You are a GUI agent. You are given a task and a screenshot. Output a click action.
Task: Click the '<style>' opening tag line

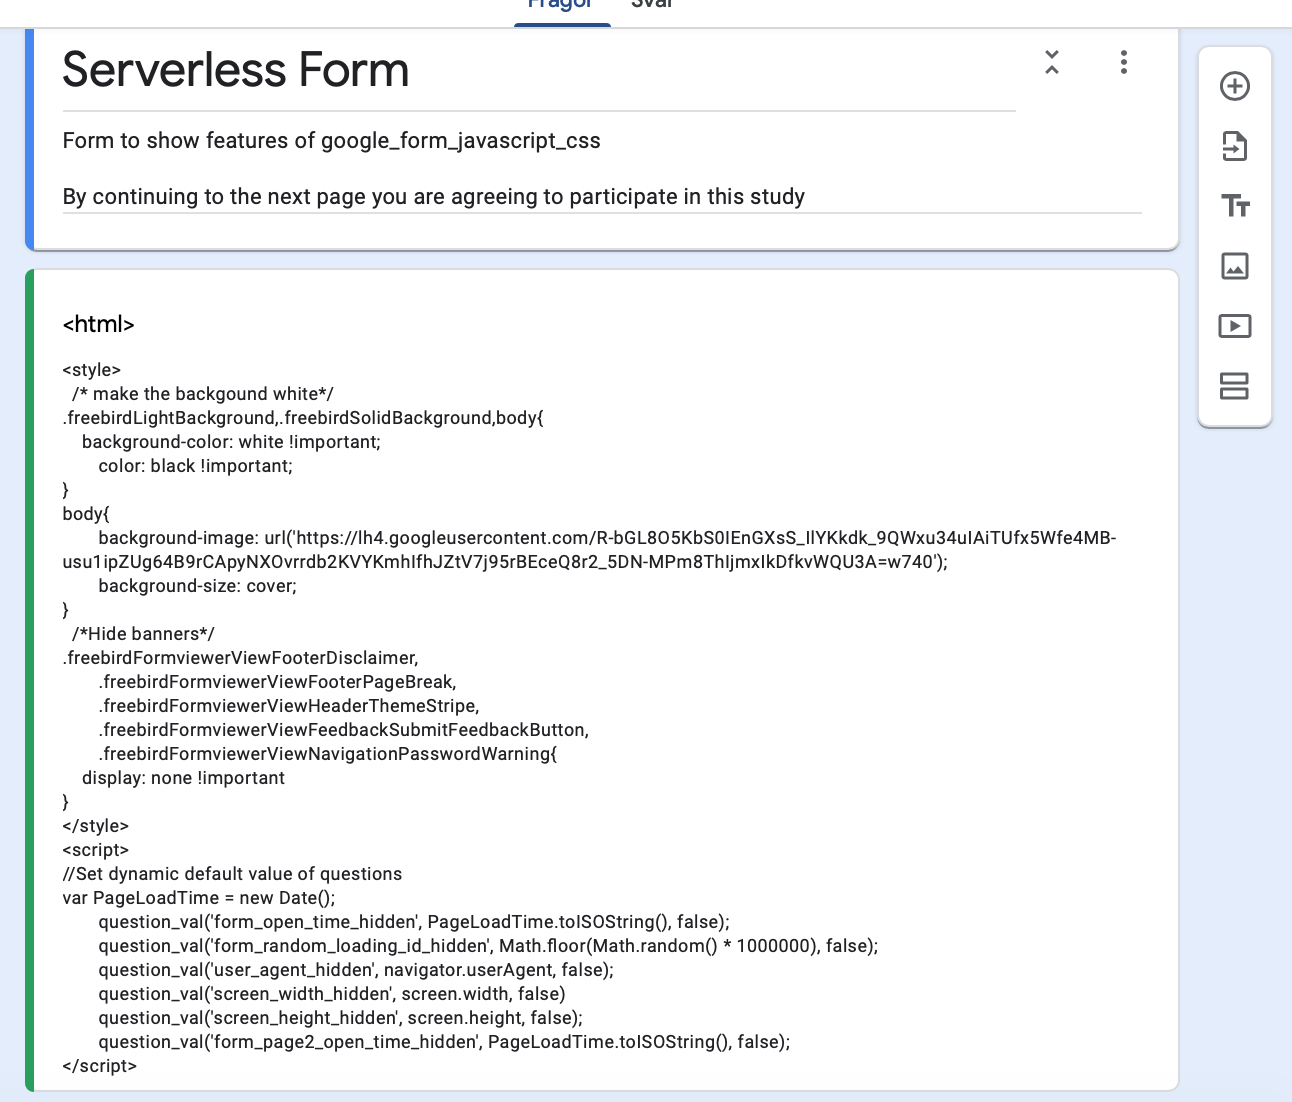point(92,370)
